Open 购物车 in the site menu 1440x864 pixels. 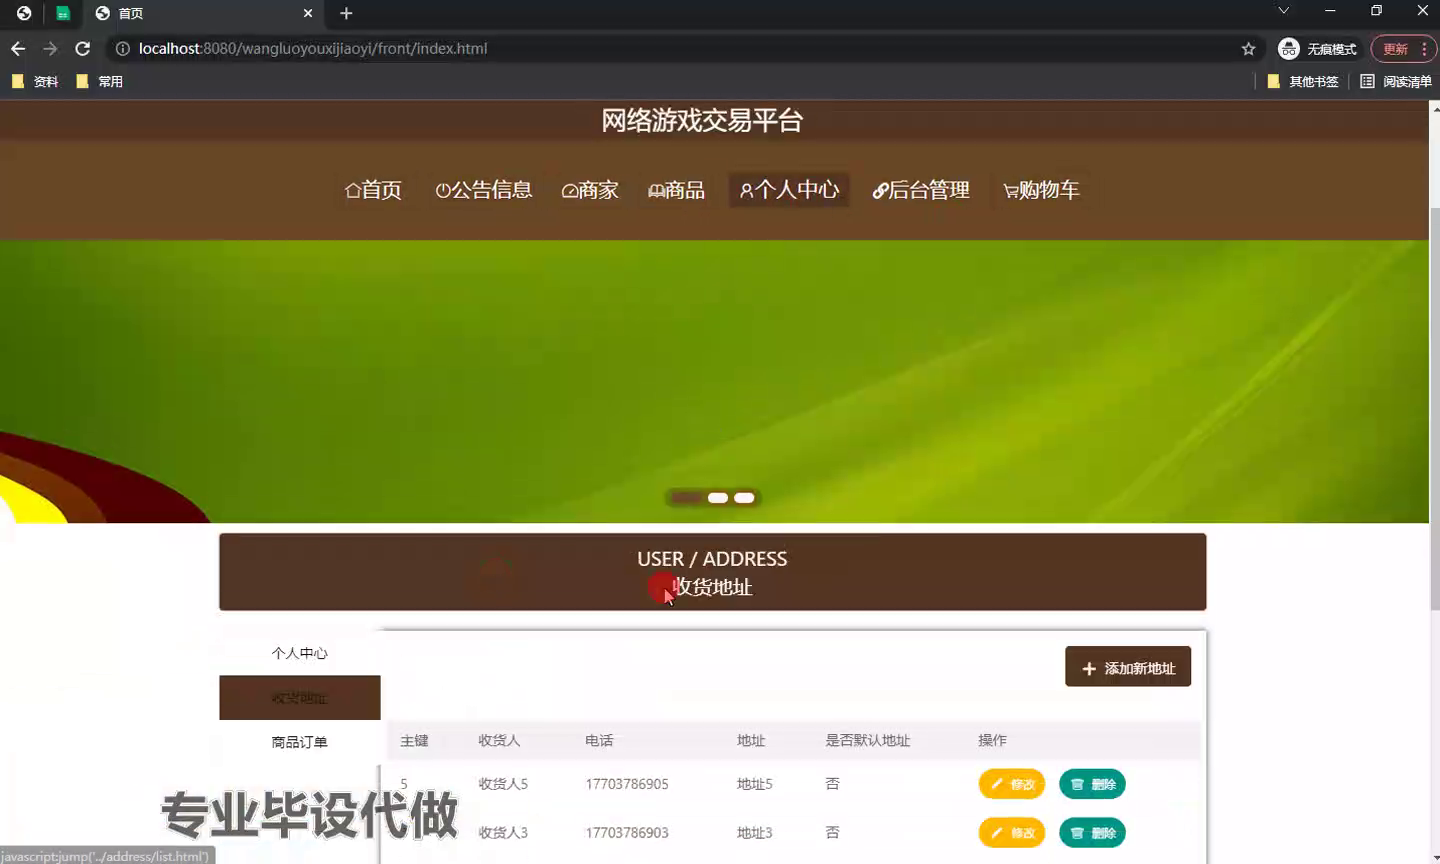coord(1041,190)
